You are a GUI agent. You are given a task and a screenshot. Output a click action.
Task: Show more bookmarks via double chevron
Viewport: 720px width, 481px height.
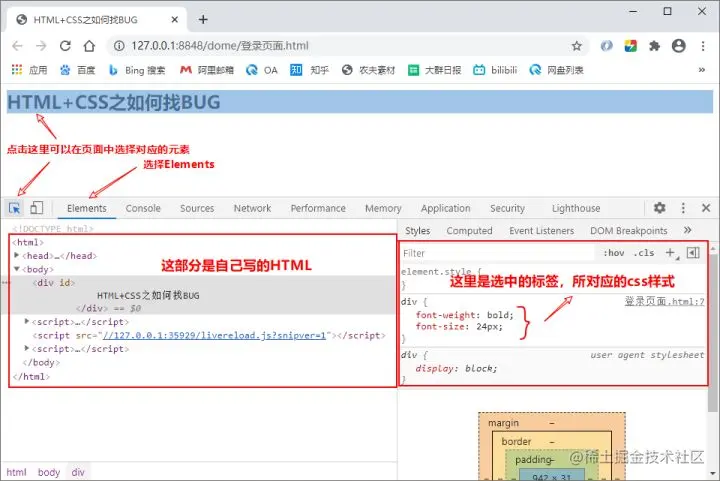point(702,70)
